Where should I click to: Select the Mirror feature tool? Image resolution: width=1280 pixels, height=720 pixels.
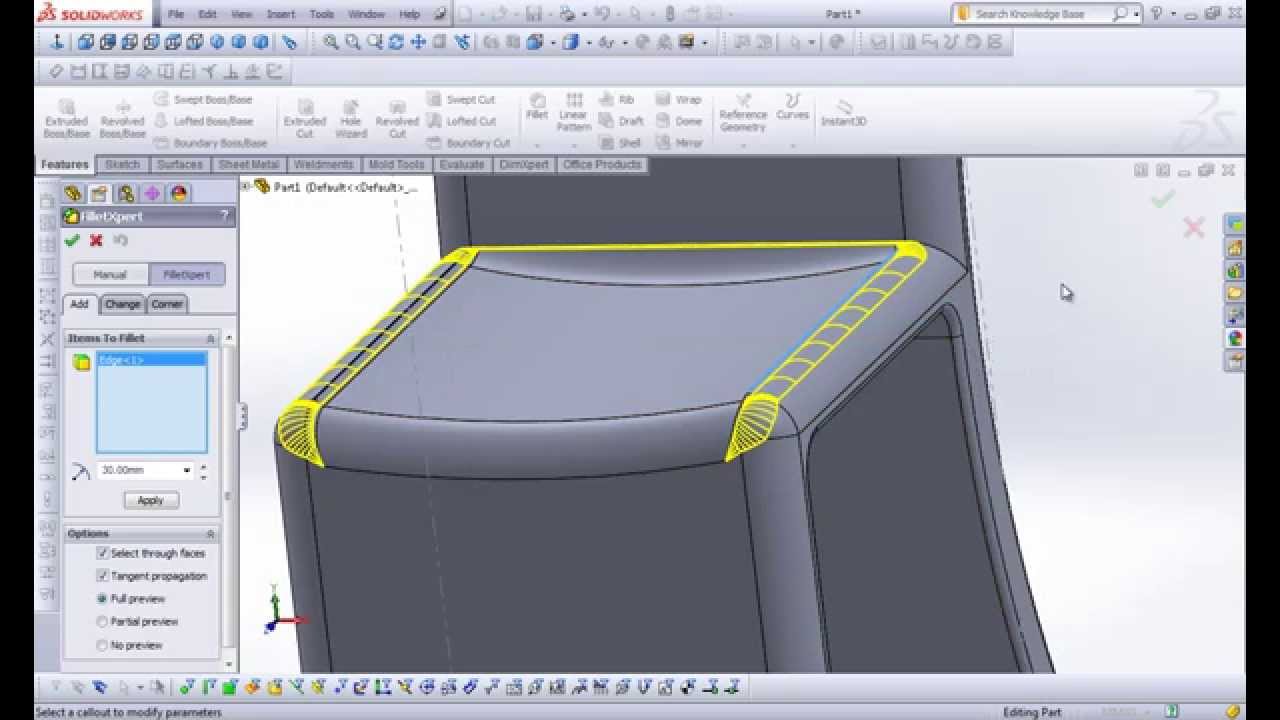pyautogui.click(x=679, y=143)
